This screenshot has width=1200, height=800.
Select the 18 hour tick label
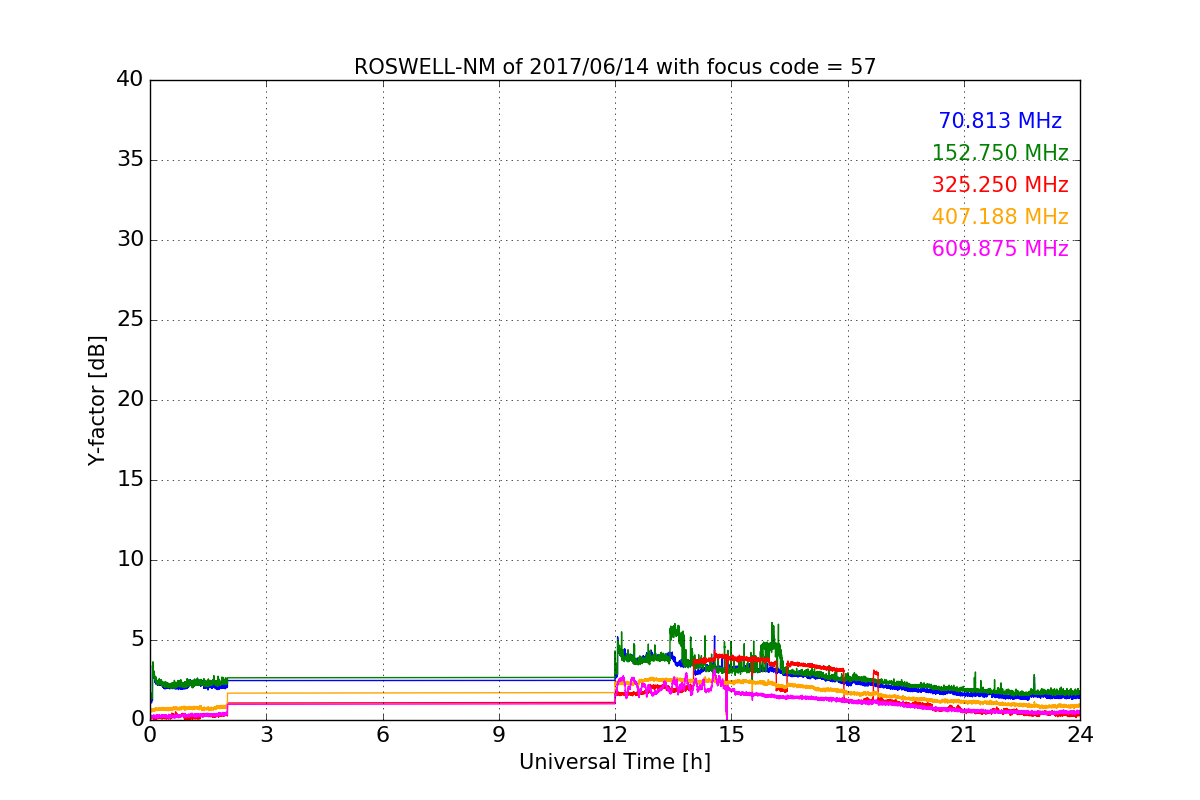(x=847, y=735)
